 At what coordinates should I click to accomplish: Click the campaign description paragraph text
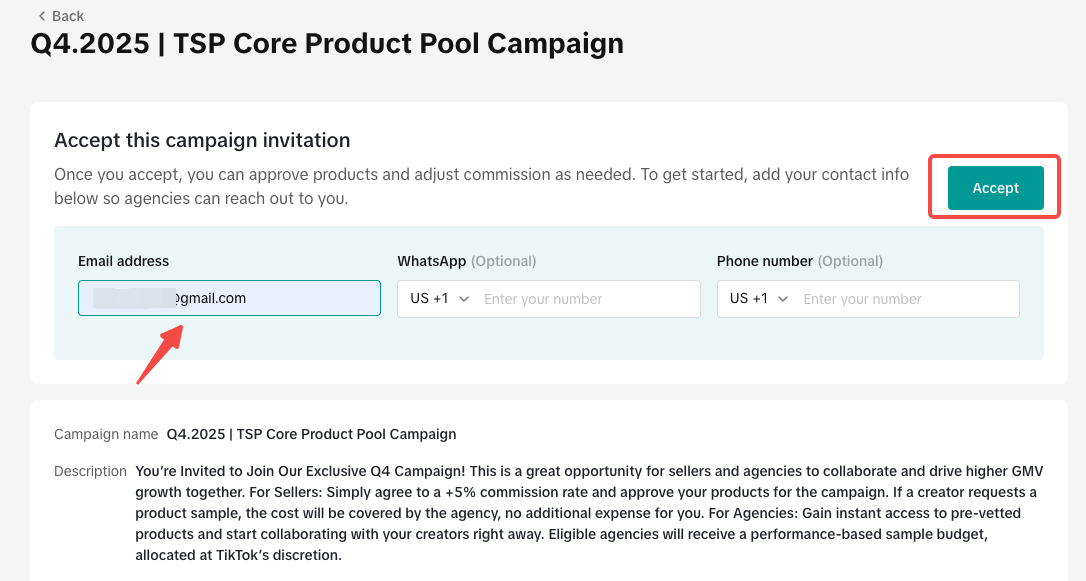[585, 512]
